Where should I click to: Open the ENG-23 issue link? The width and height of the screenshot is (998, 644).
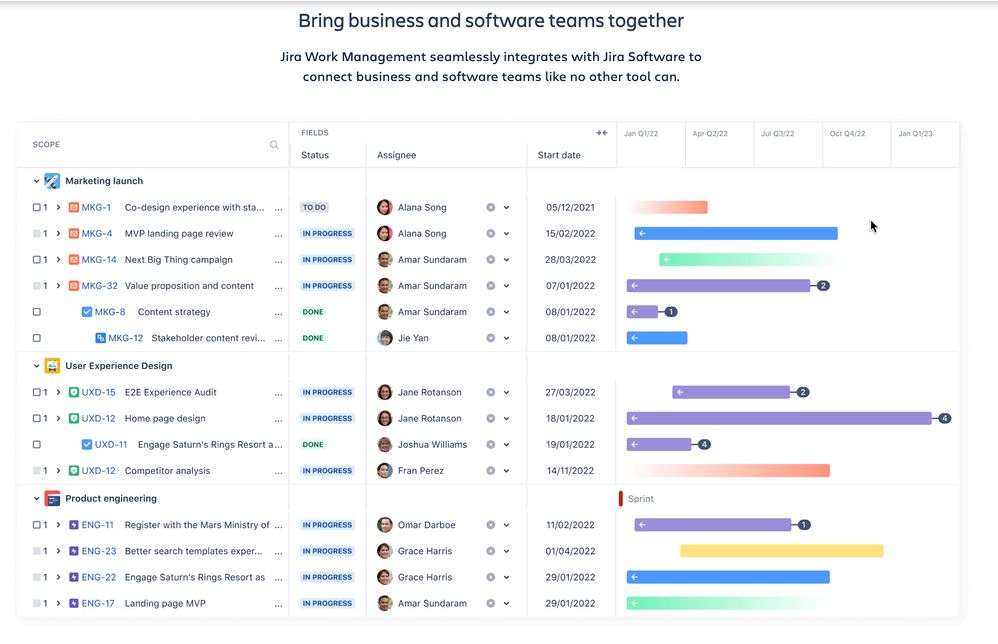tap(99, 551)
